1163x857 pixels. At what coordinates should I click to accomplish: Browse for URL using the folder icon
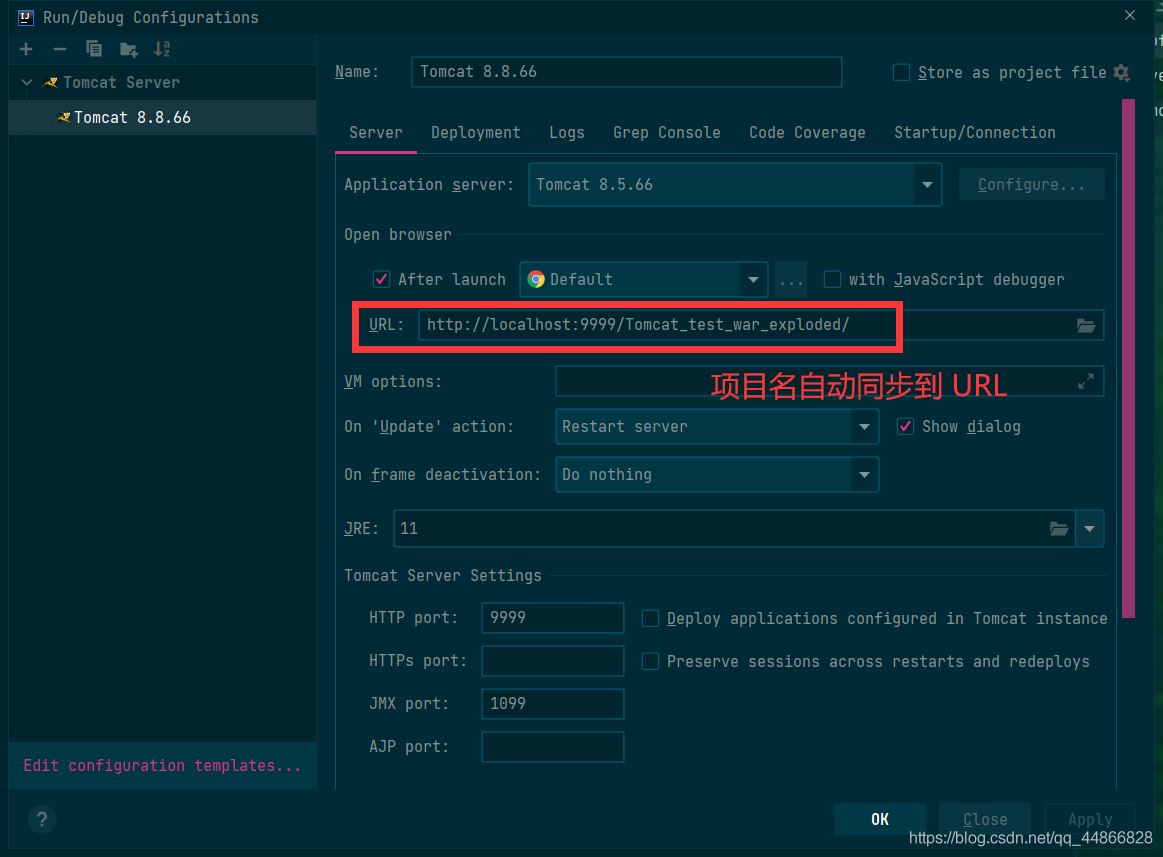click(1086, 326)
